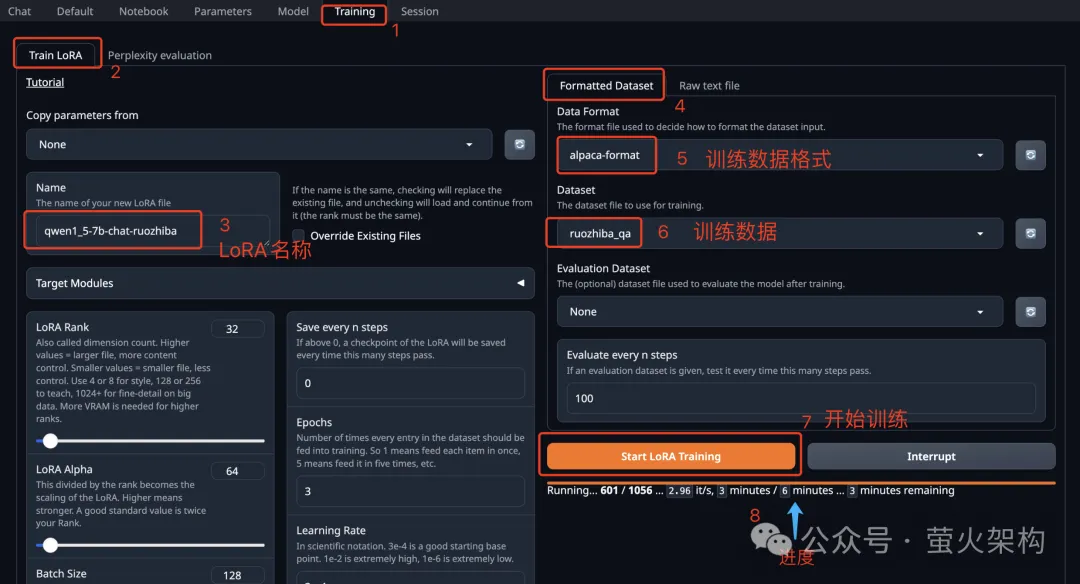Open the Notebook tab
This screenshot has height=584, width=1080.
pos(143,11)
